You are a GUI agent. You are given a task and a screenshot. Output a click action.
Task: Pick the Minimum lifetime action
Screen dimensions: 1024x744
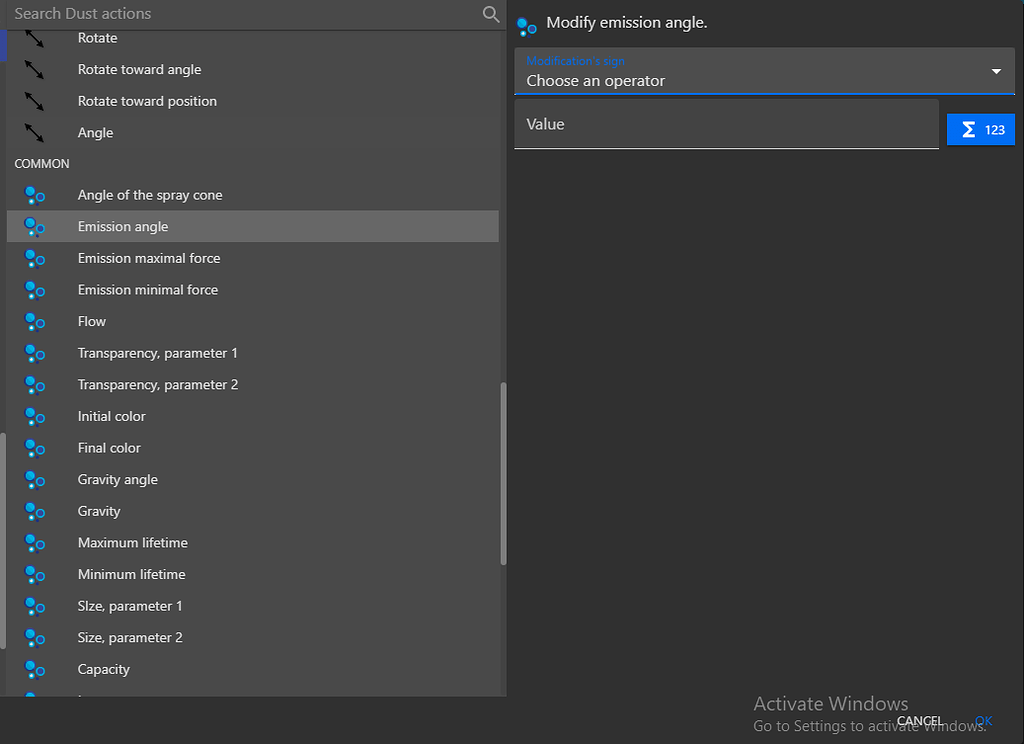253,575
